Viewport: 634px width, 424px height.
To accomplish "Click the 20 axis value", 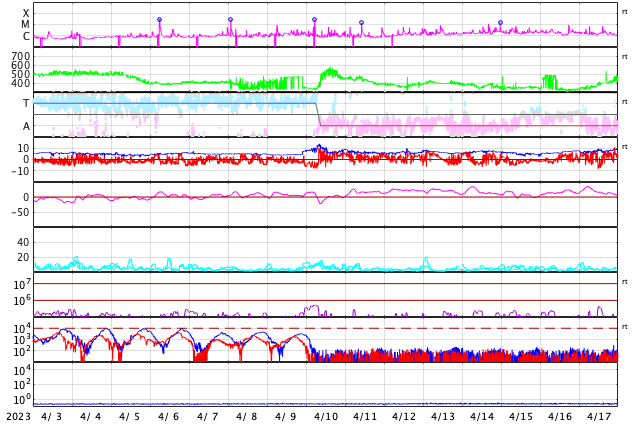I will [23, 257].
